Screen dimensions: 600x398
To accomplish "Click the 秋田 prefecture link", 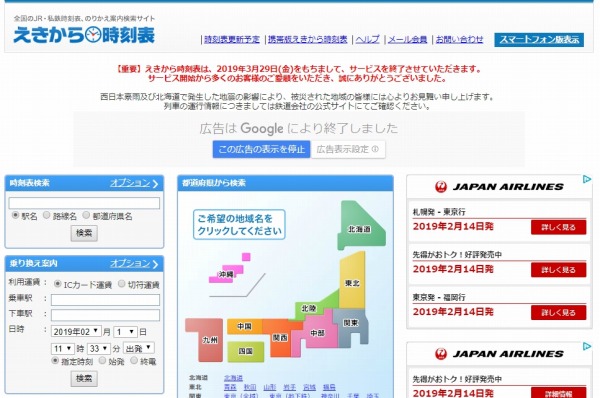I will click(250, 387).
